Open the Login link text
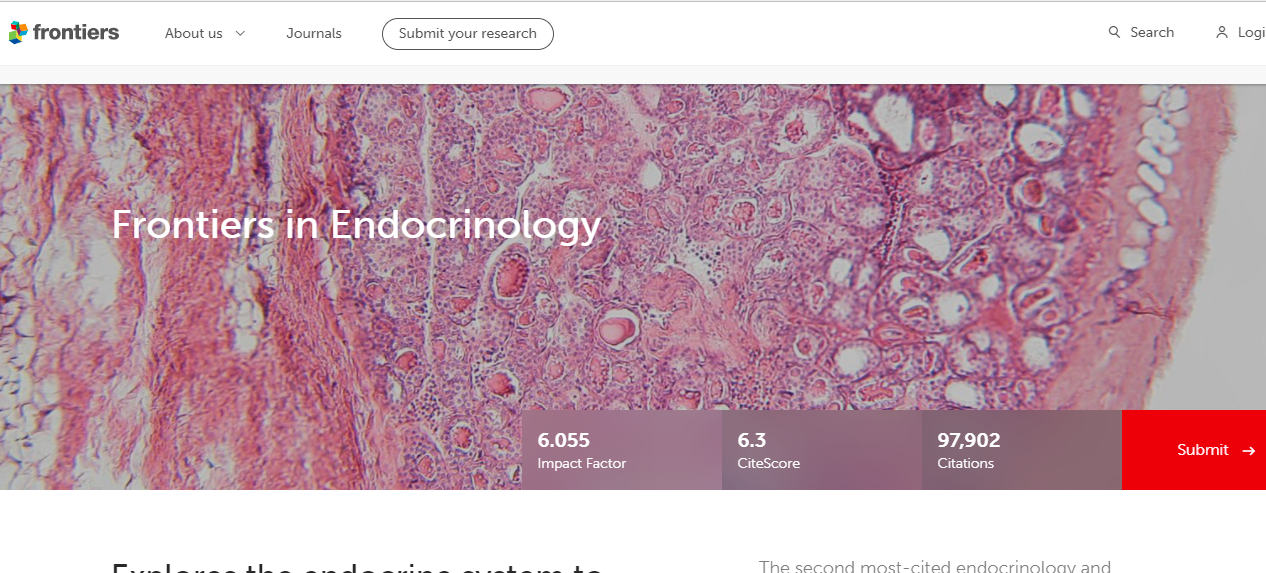 click(x=1251, y=32)
